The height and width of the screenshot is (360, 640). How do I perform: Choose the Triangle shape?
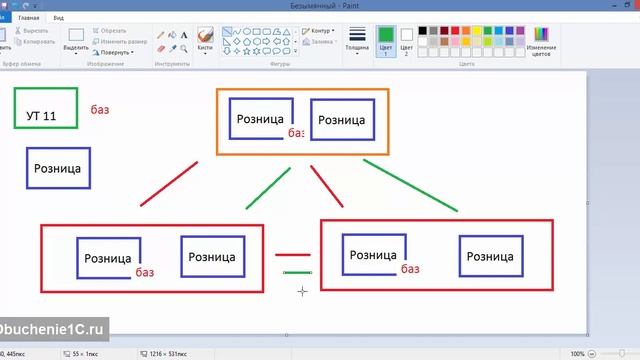coord(287,32)
